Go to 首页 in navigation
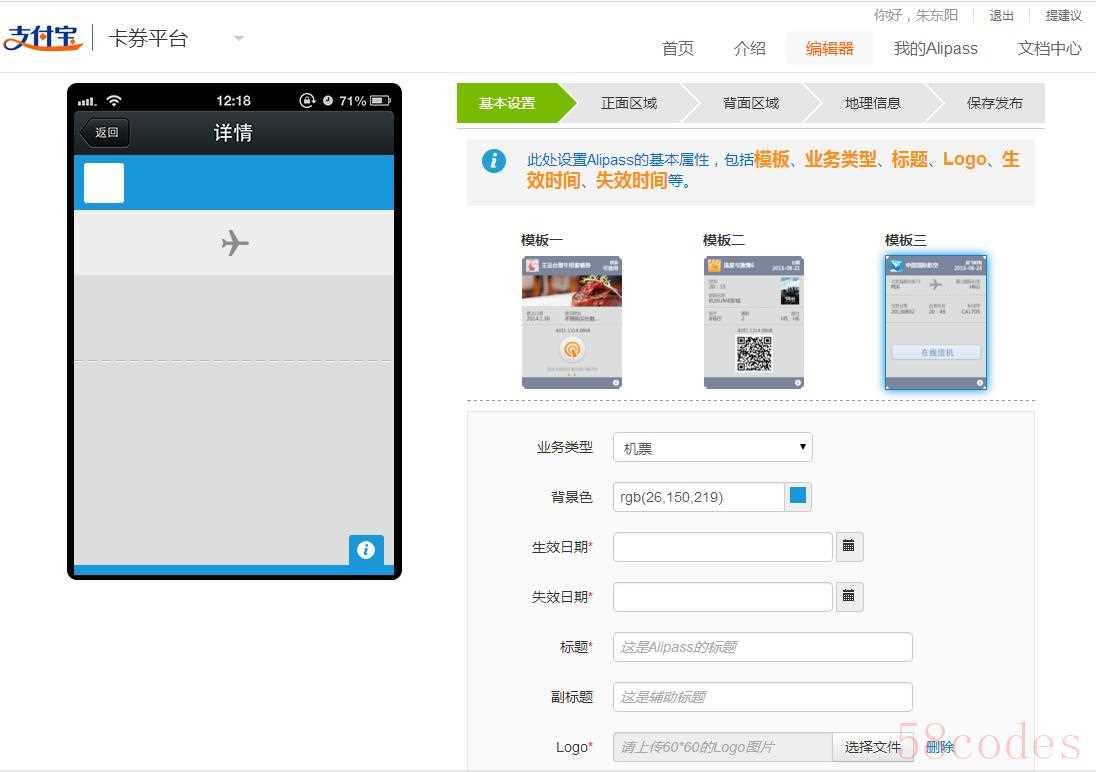Screen dimensions: 1096x772 tap(678, 48)
